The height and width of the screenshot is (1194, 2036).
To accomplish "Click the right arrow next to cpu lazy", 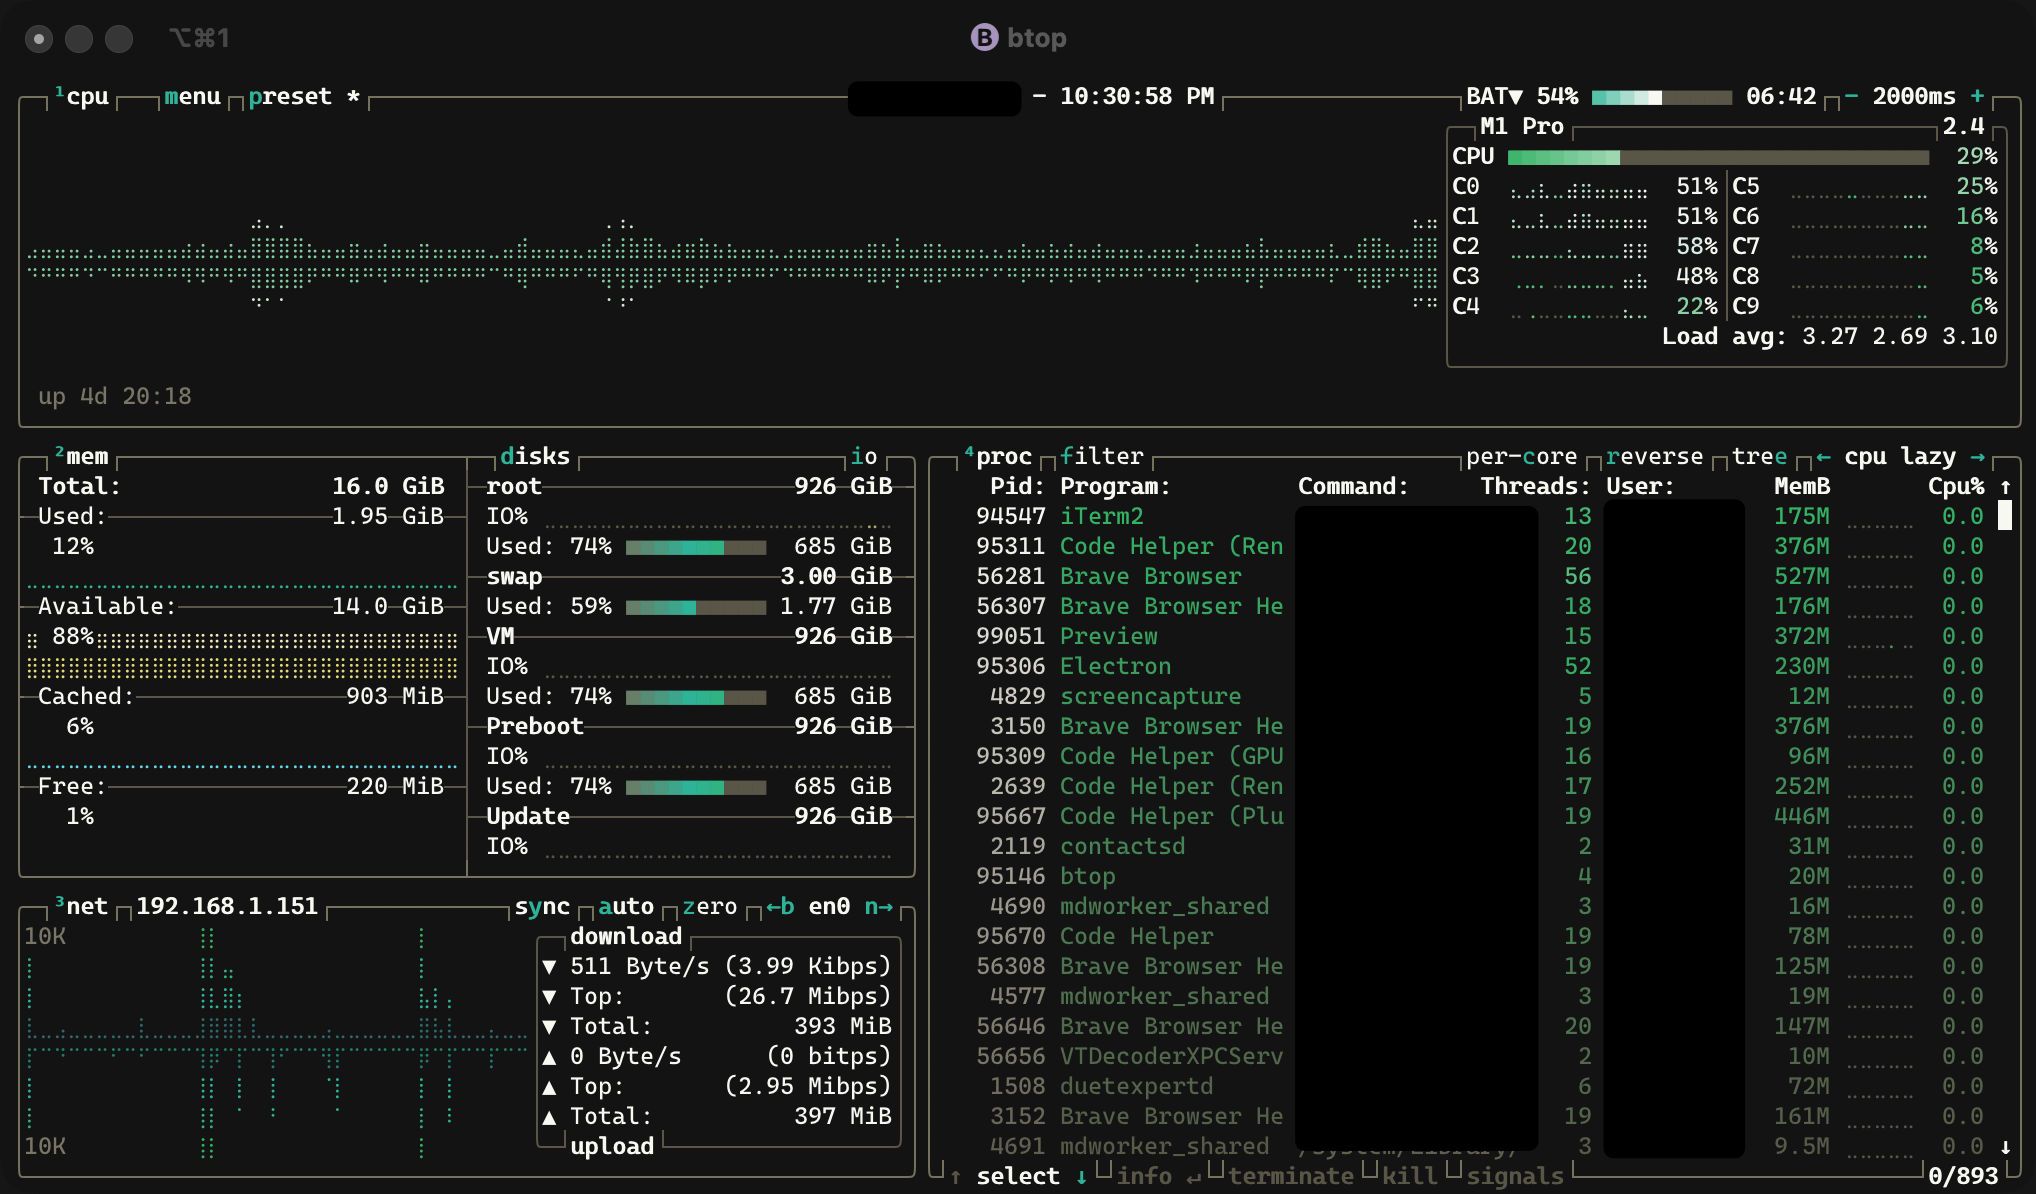I will click(1977, 457).
